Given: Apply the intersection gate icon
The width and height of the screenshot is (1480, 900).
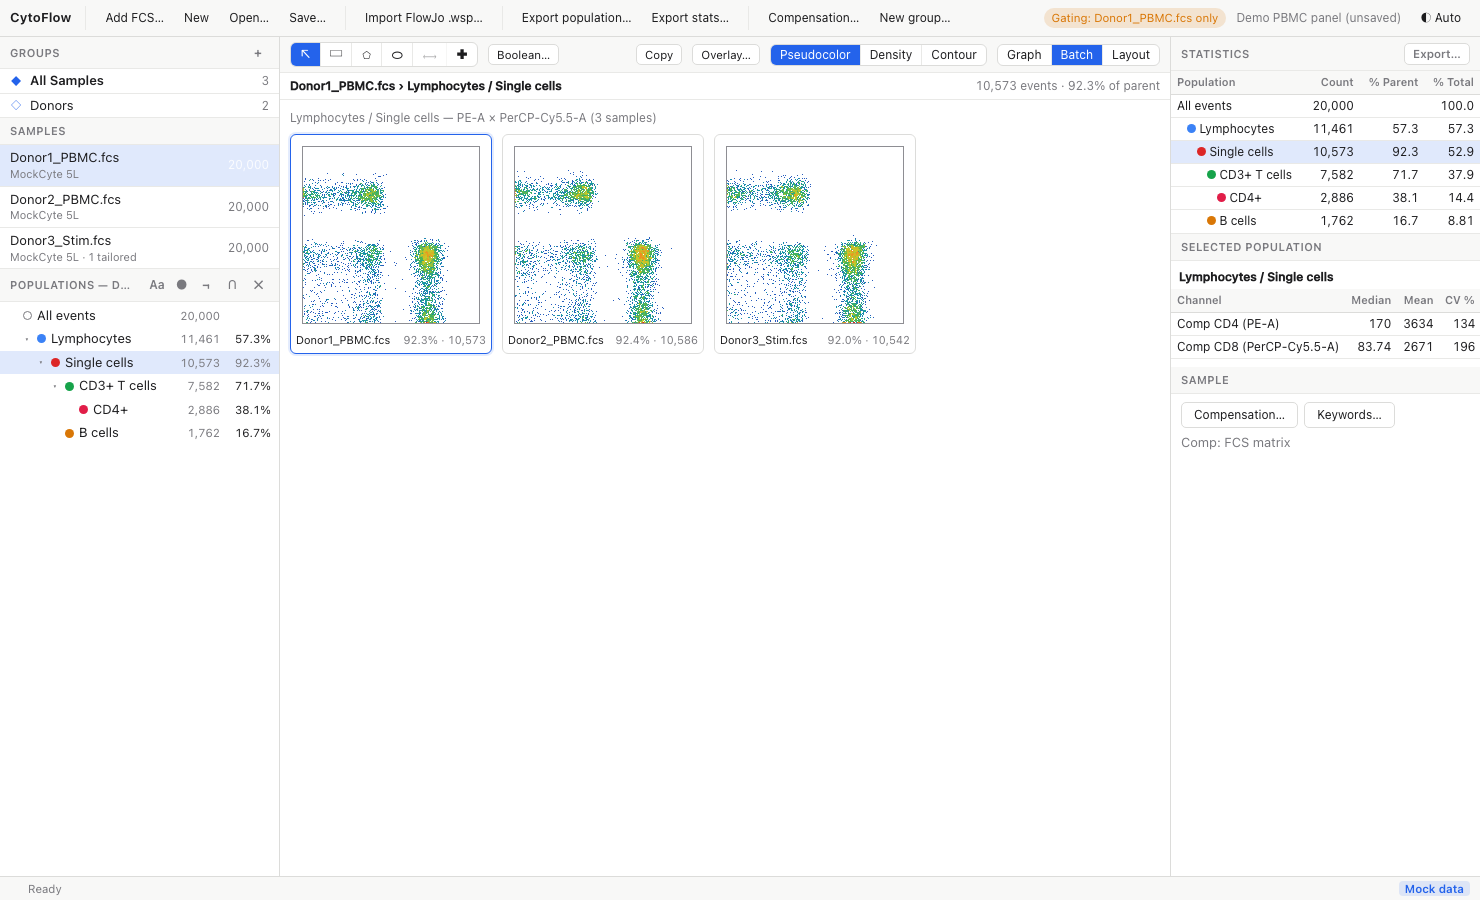Looking at the screenshot, I should click(232, 285).
